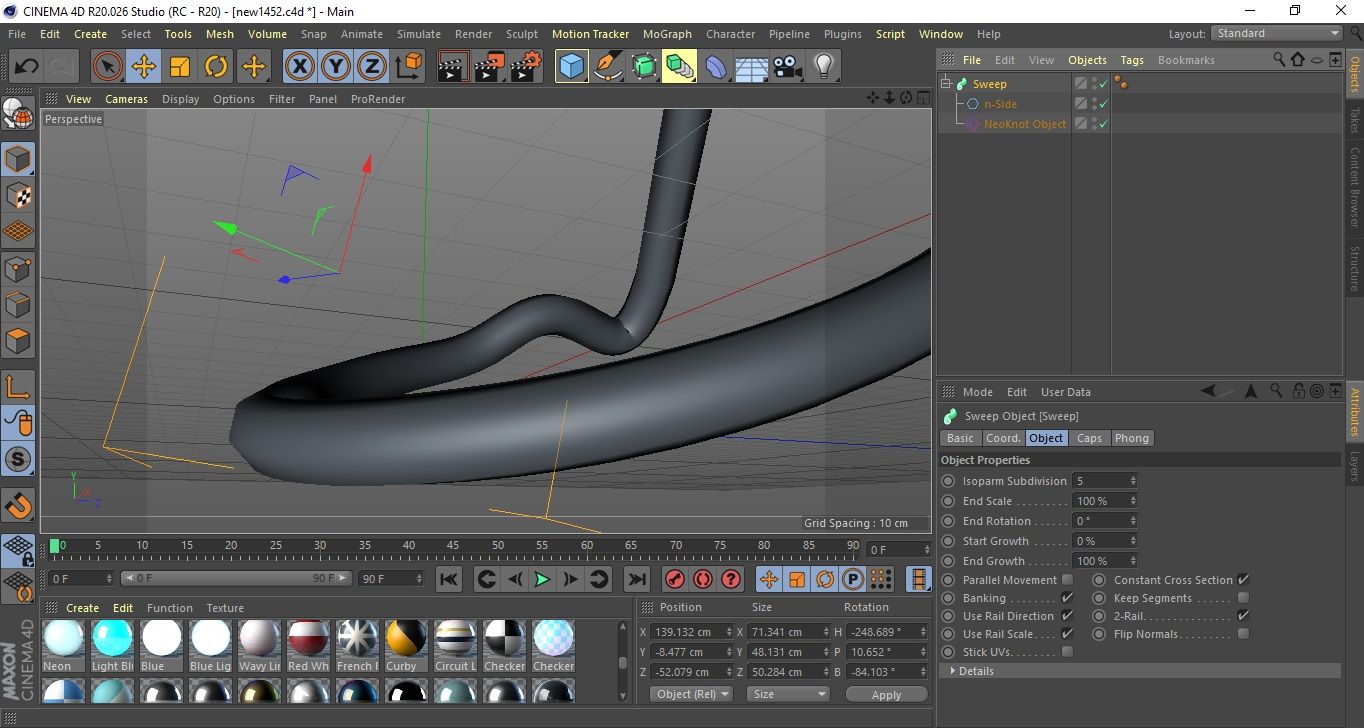The width and height of the screenshot is (1364, 728).
Task: Toggle the X-axis lock icon
Action: 299,67
